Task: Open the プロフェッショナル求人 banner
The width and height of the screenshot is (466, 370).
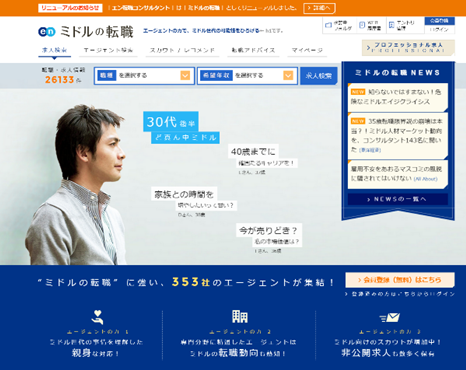Action: click(x=408, y=47)
